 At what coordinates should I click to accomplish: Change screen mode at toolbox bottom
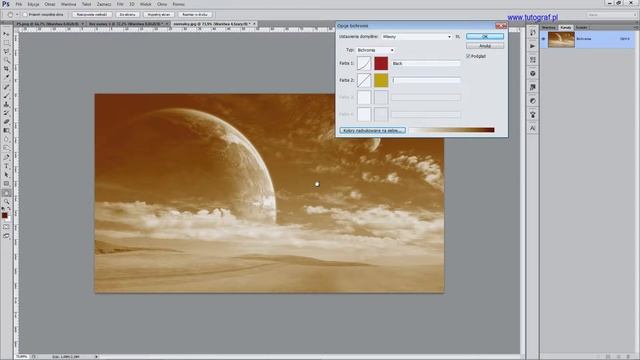click(x=6, y=236)
